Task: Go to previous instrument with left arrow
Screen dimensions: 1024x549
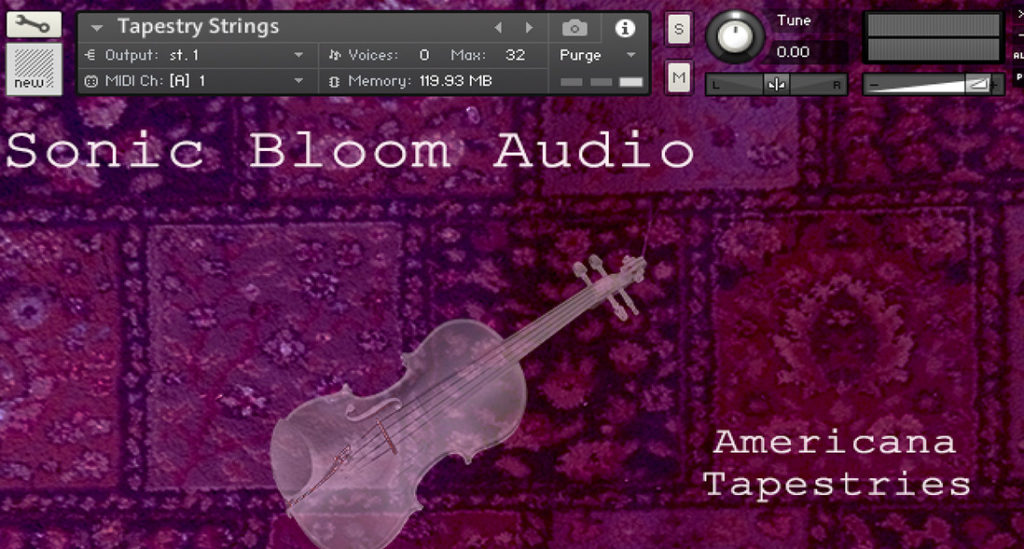Action: 498,27
